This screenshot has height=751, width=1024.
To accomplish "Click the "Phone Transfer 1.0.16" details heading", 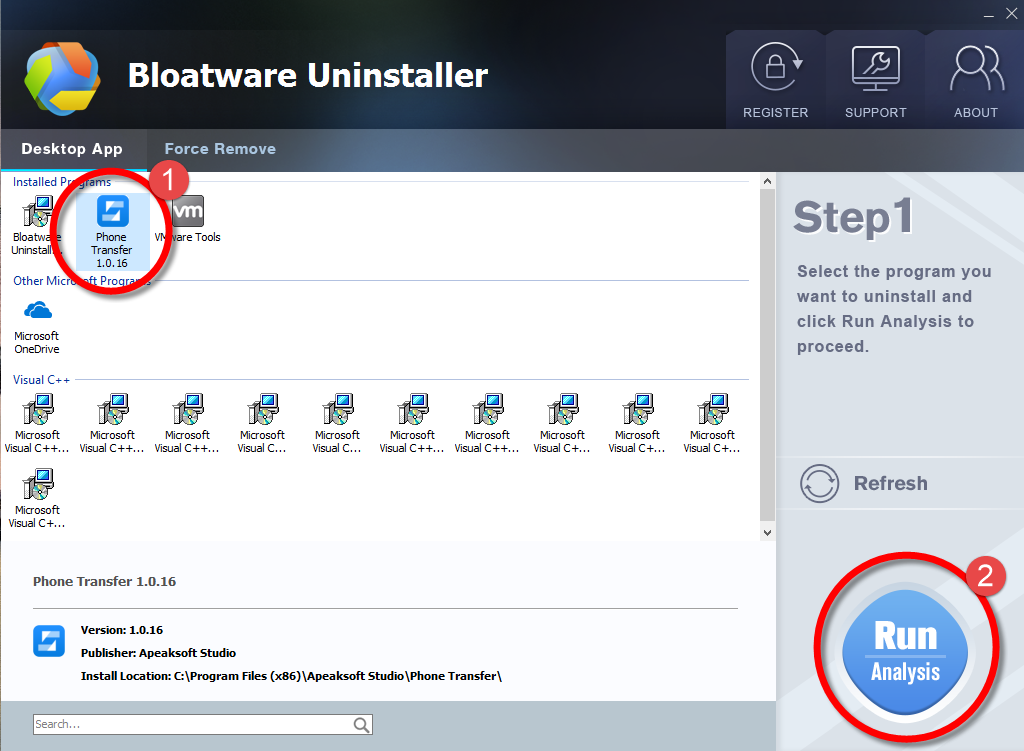I will (x=104, y=581).
